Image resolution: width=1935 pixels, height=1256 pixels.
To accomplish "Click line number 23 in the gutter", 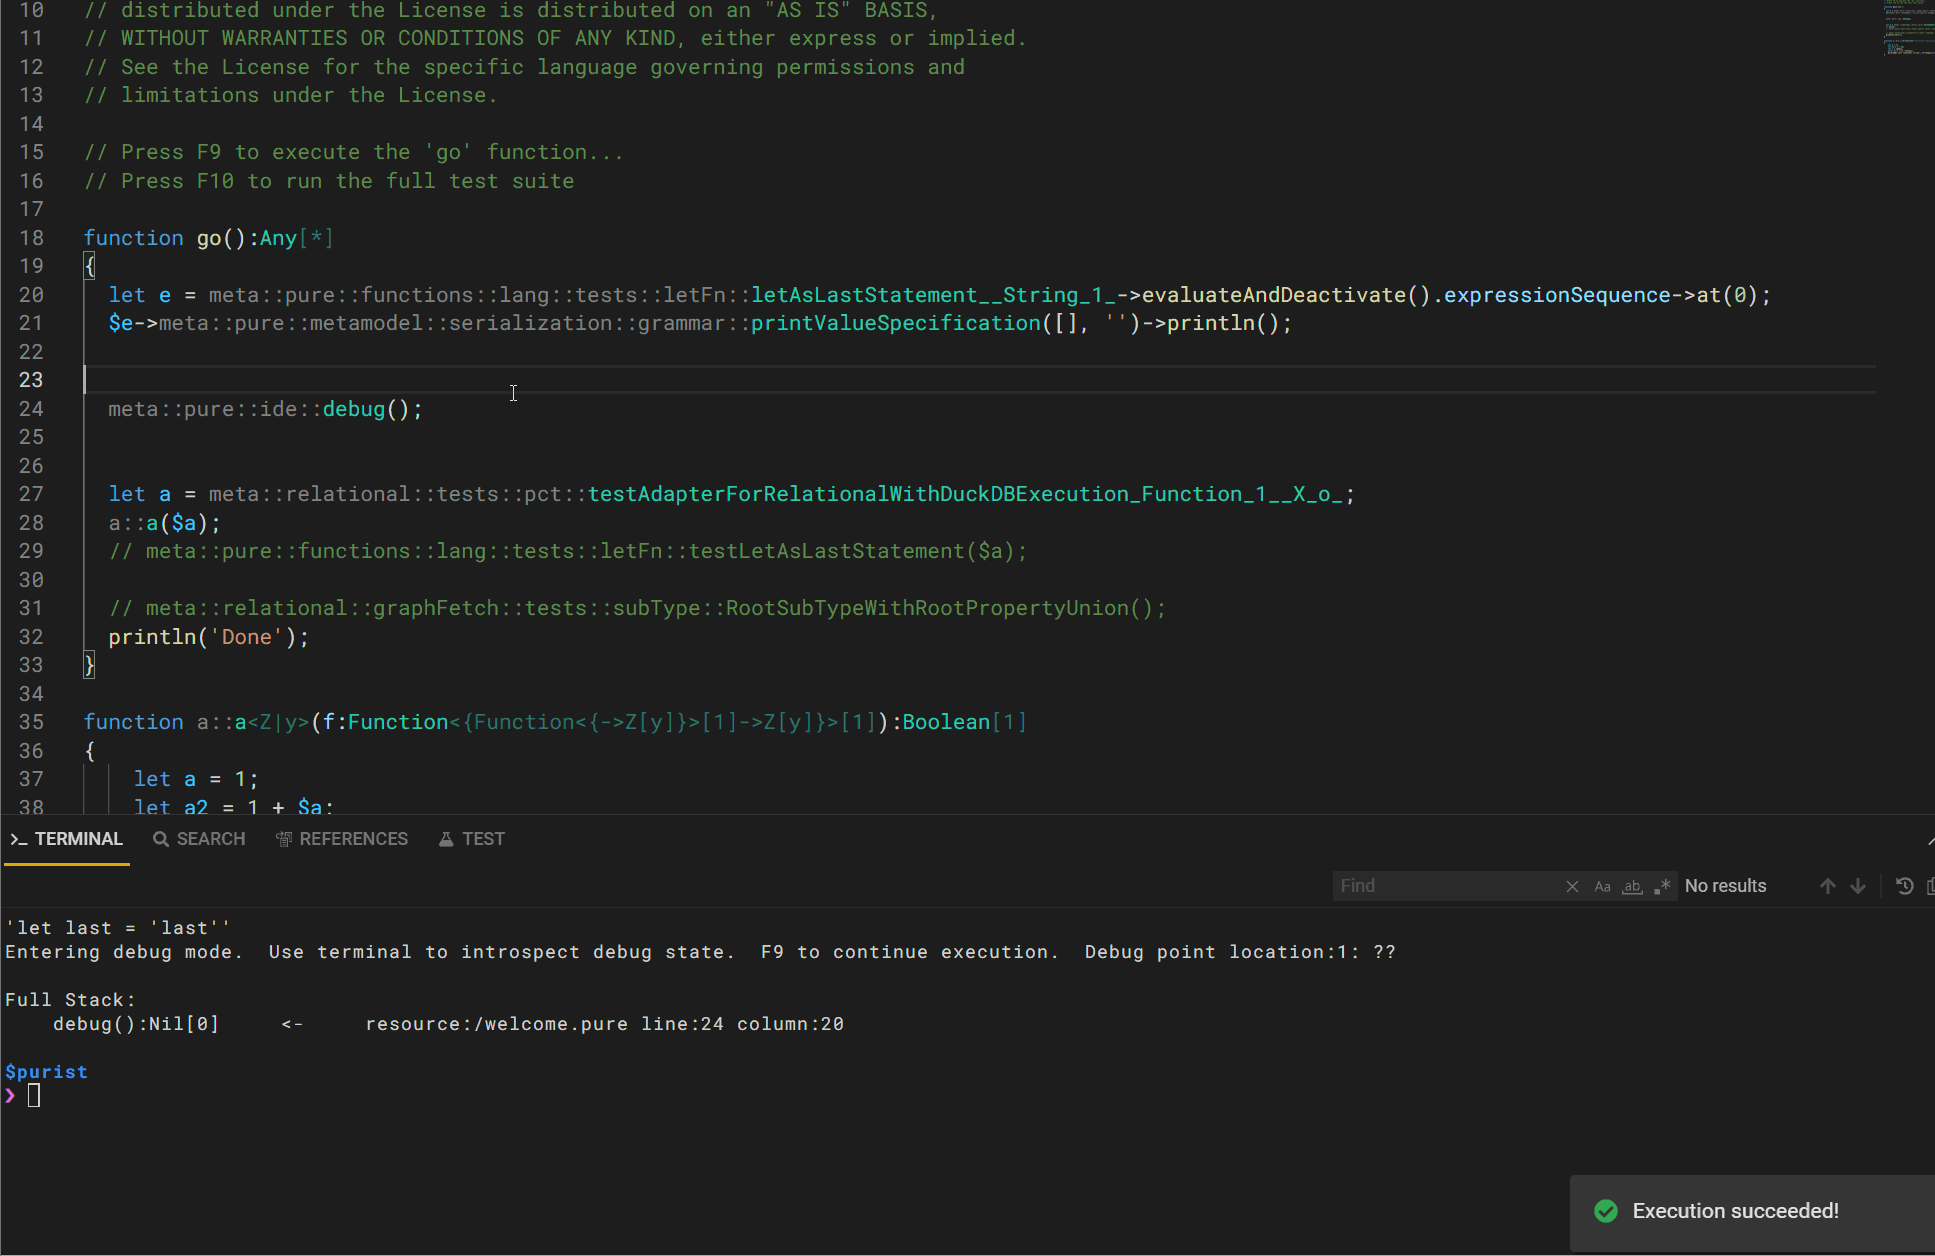I will coord(31,380).
